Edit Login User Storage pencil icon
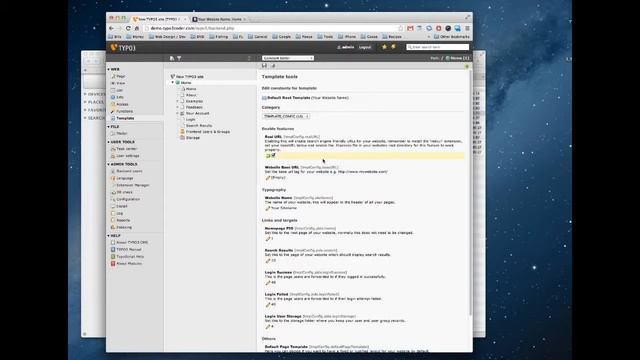This screenshot has width=640, height=360. 268,327
